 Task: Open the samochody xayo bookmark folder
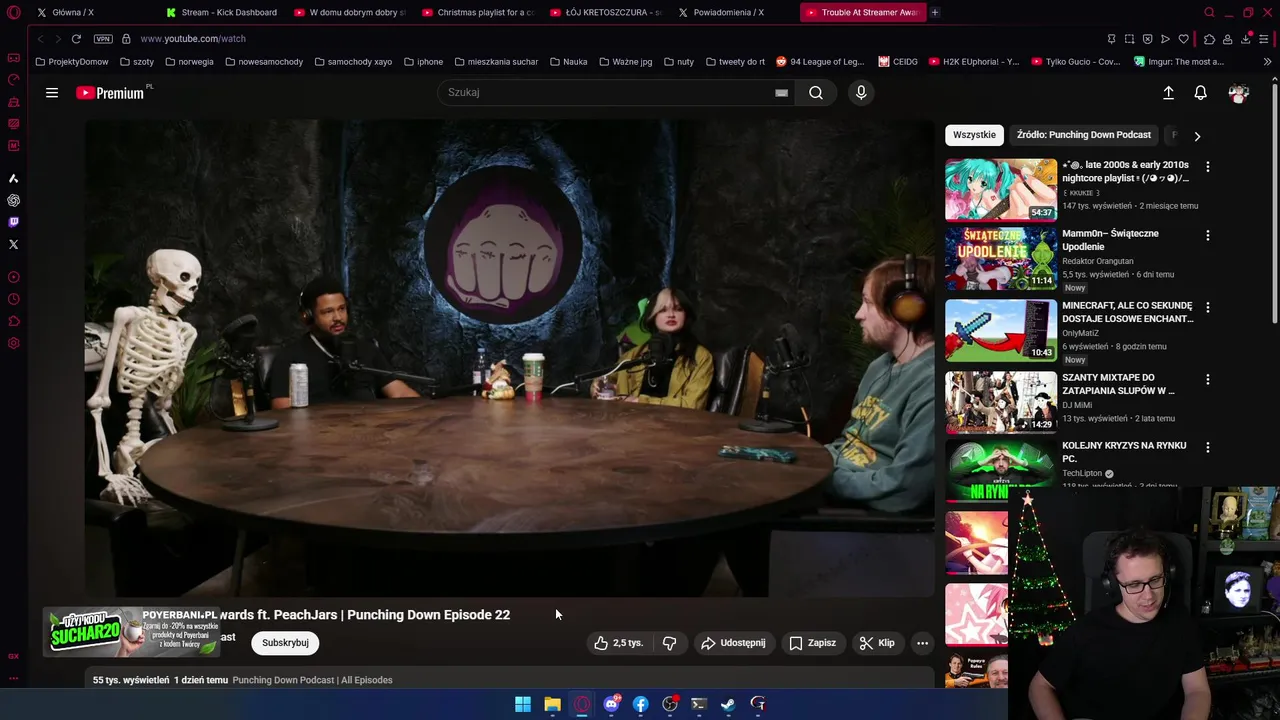pyautogui.click(x=352, y=62)
